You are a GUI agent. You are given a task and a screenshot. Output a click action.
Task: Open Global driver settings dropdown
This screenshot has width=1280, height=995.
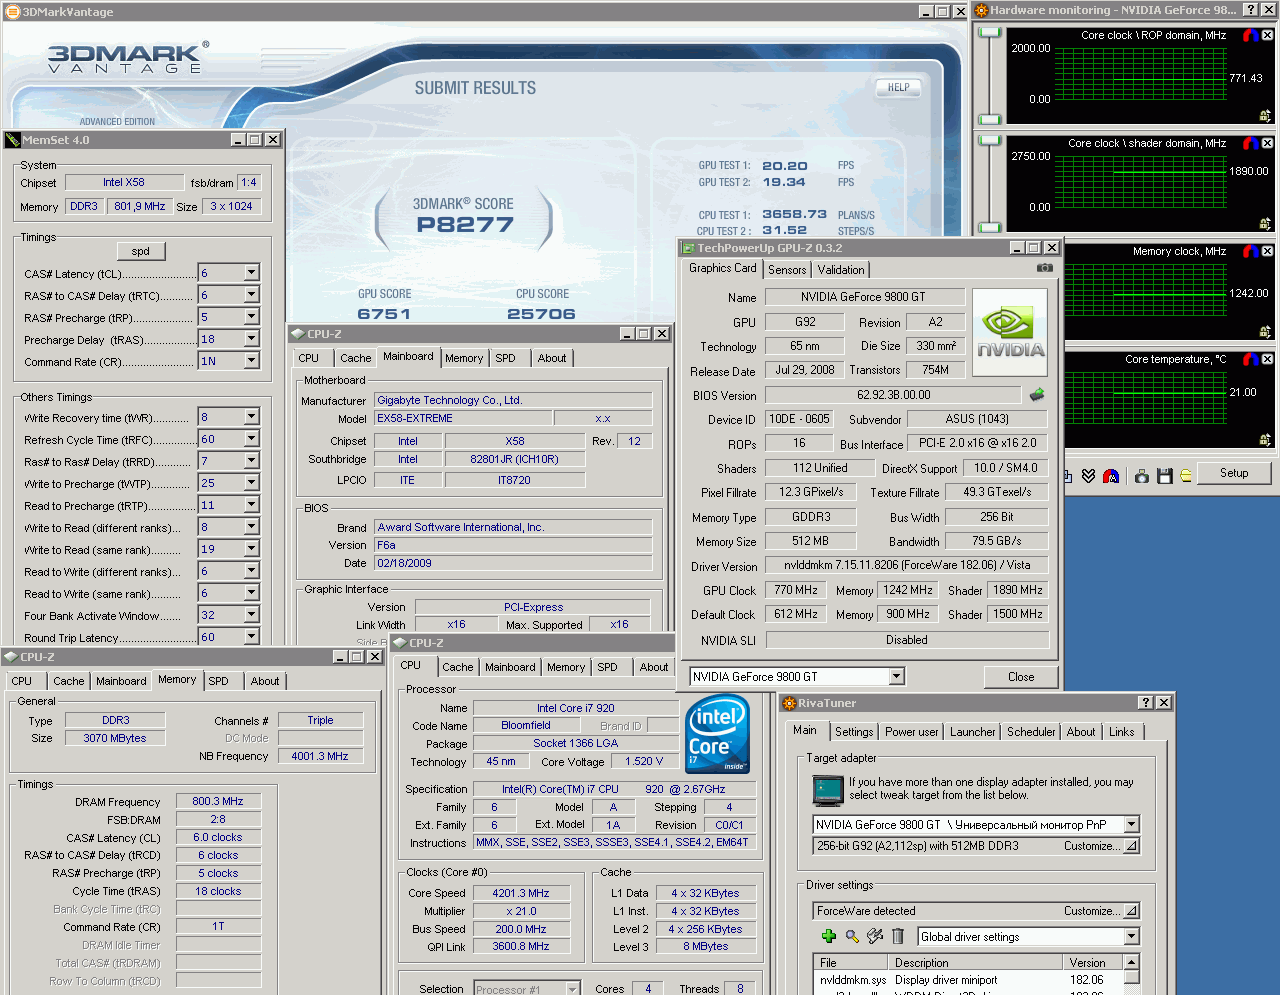tap(1131, 937)
